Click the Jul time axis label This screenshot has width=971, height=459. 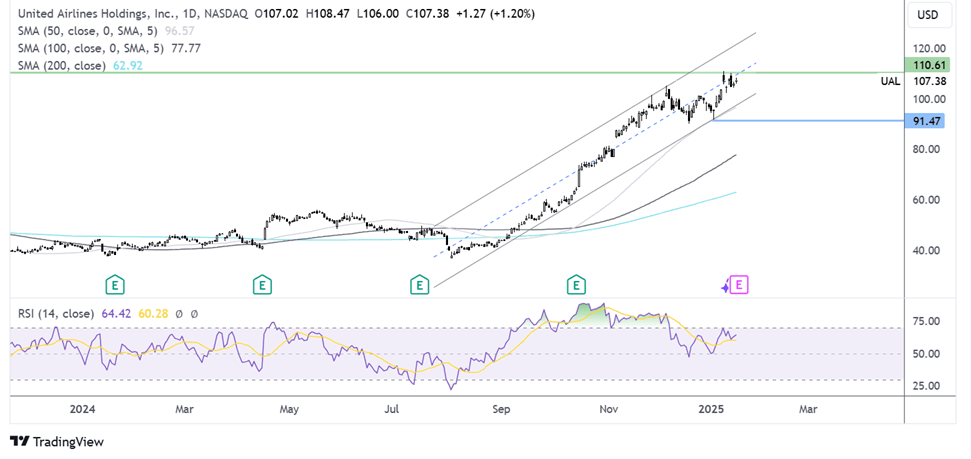pos(391,409)
